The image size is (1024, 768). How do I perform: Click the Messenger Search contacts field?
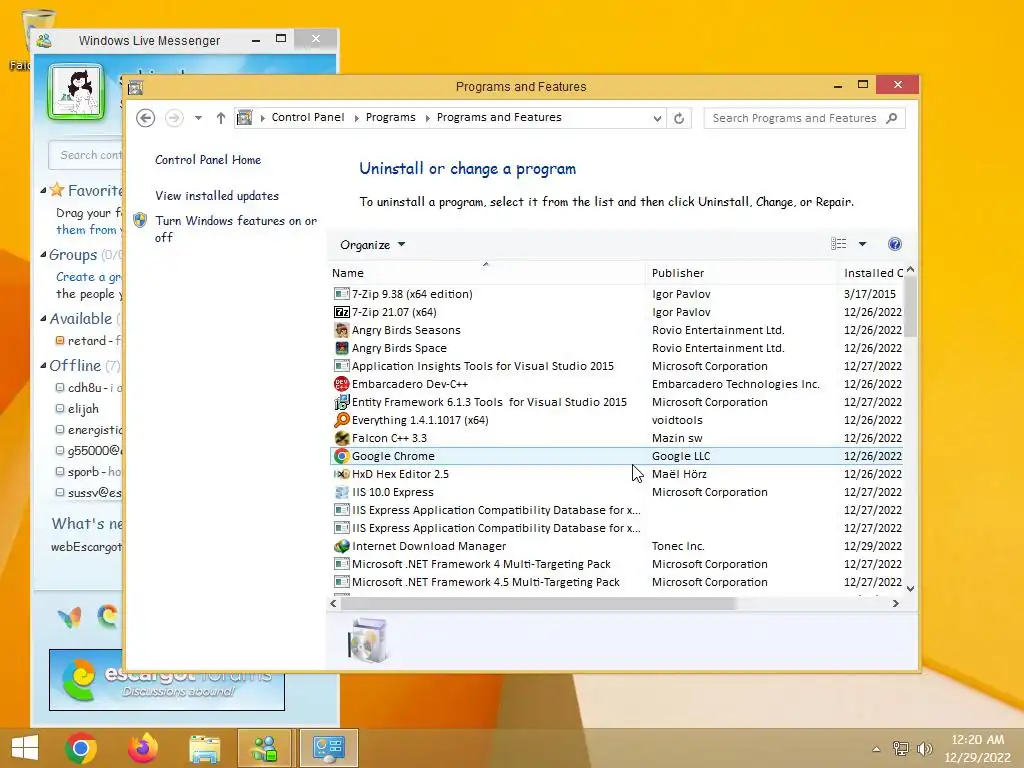click(x=88, y=155)
